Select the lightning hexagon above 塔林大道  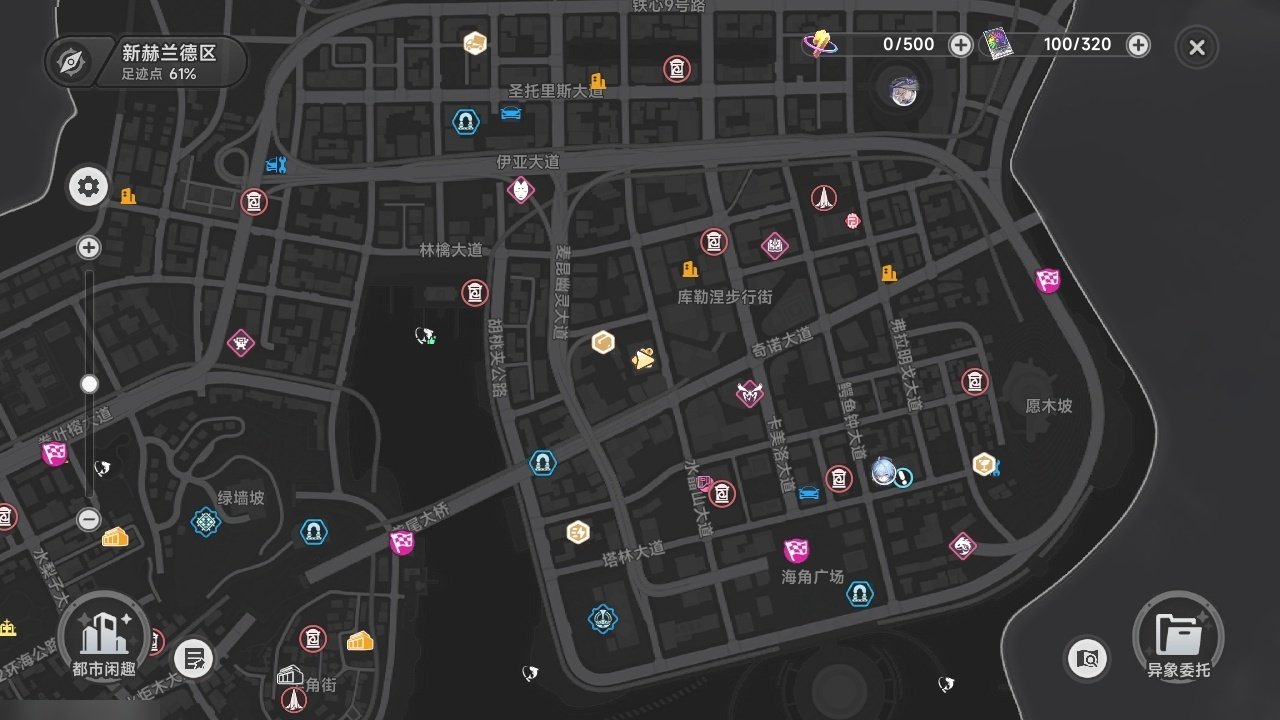coord(578,532)
